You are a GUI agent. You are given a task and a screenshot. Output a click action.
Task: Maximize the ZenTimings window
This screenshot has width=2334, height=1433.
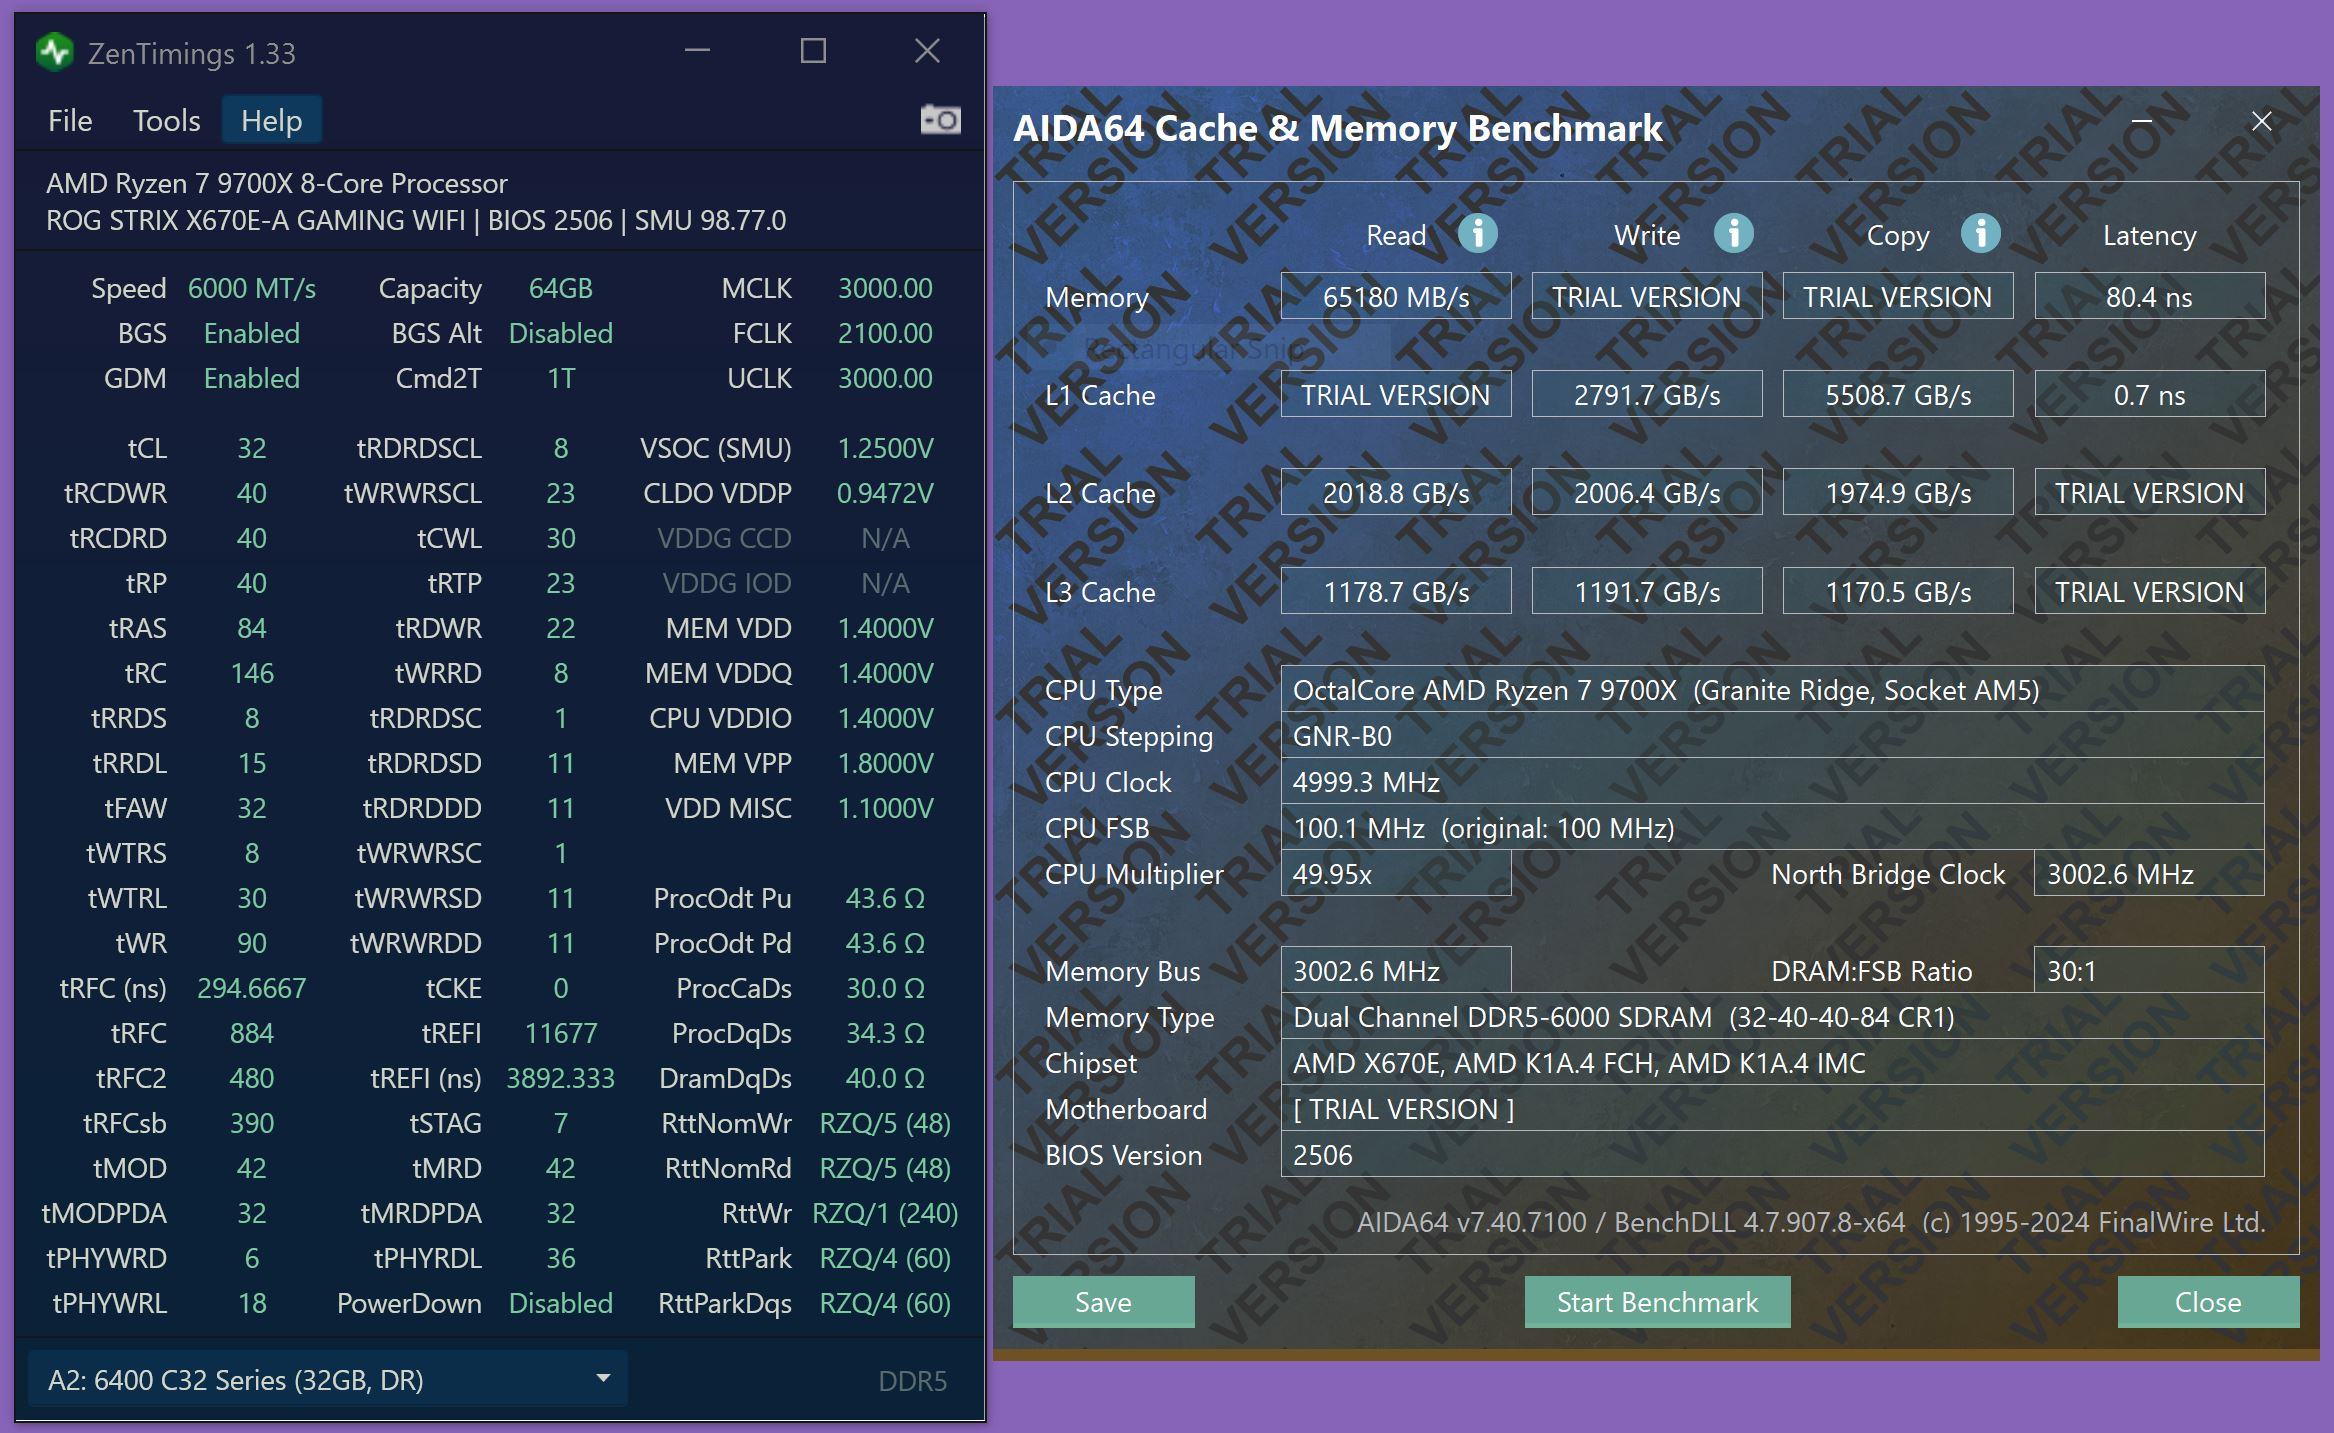813,51
